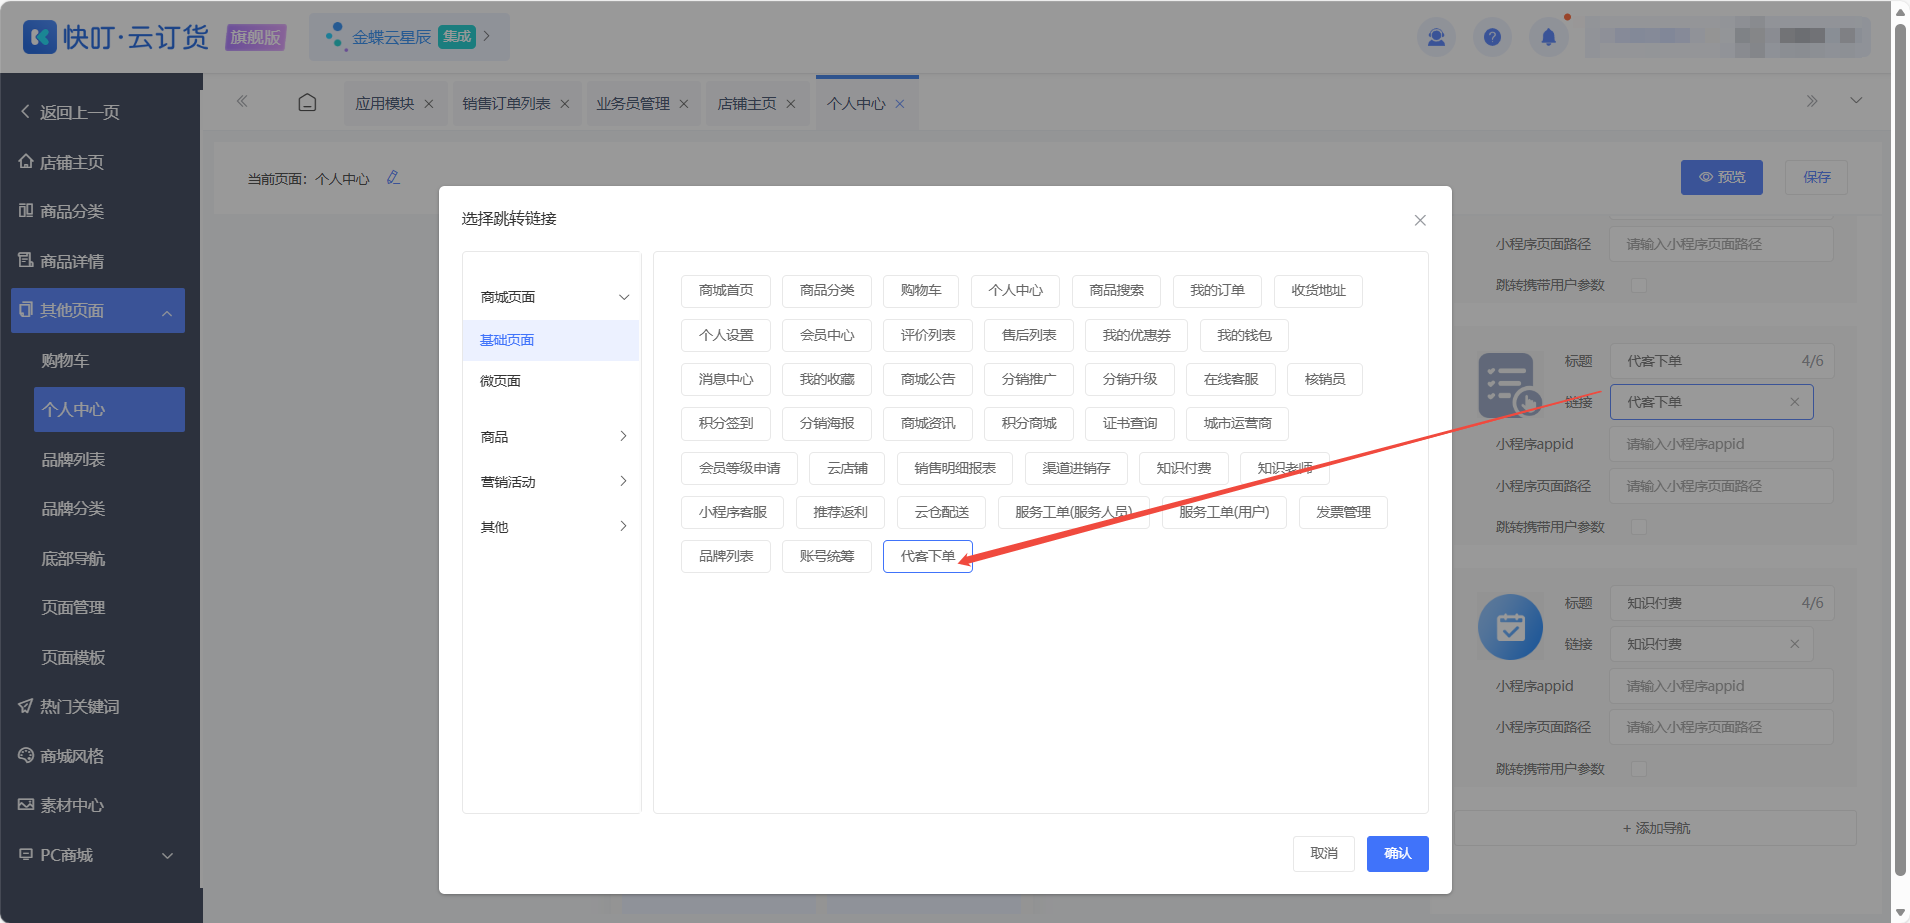Click the customer service avatar icon

tap(1436, 37)
